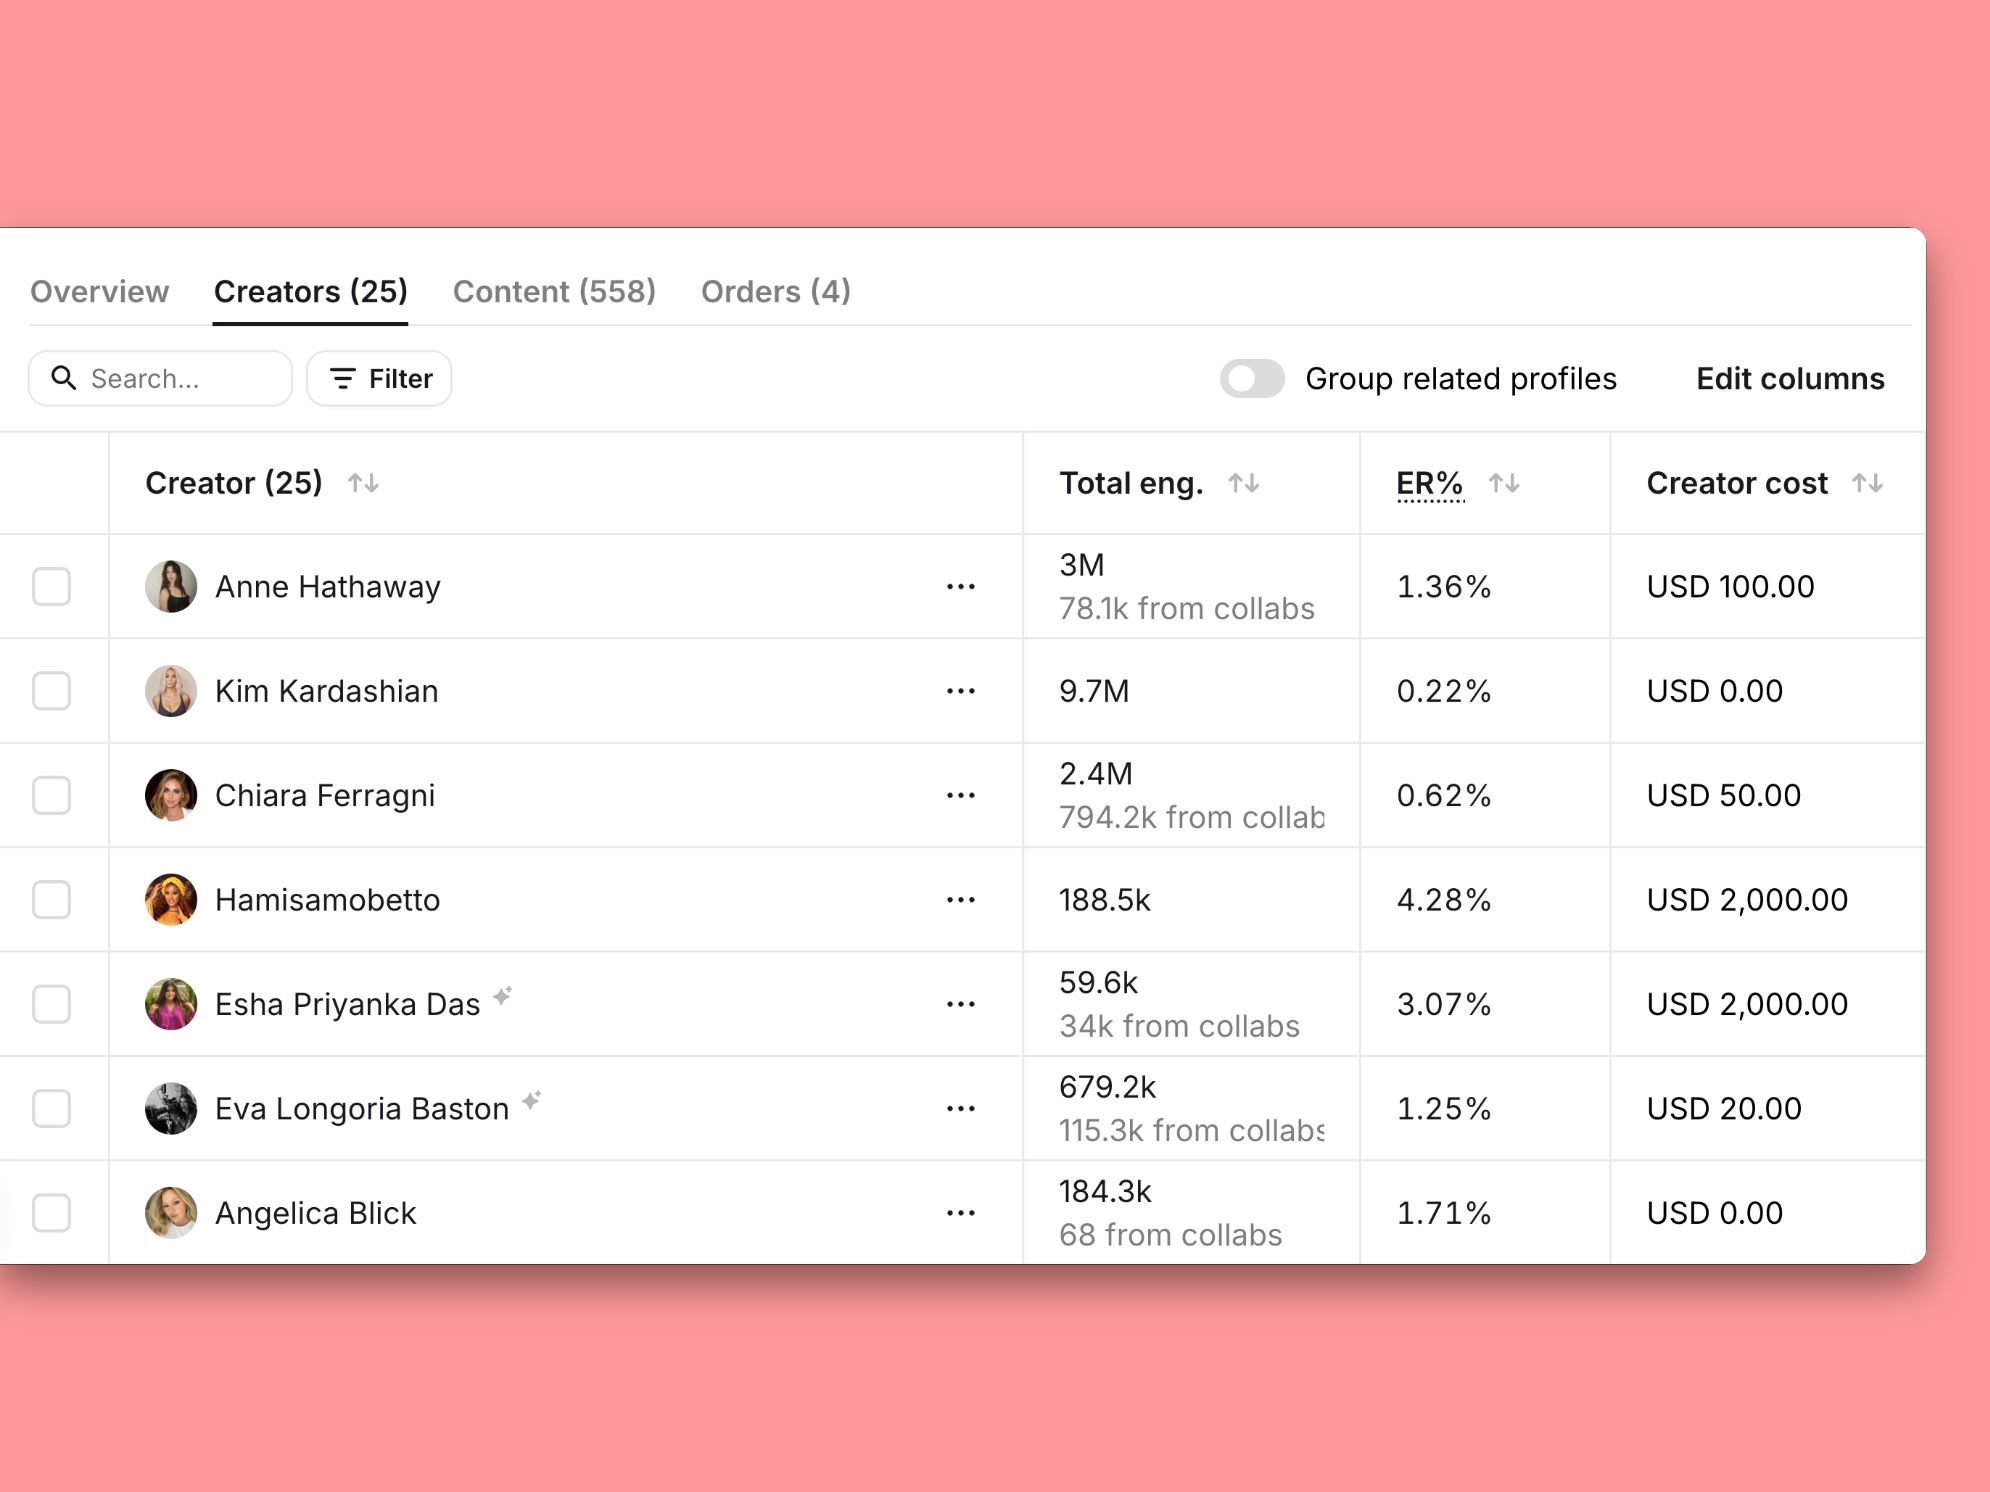Select the Angelica Blick row checkbox

pos(51,1213)
